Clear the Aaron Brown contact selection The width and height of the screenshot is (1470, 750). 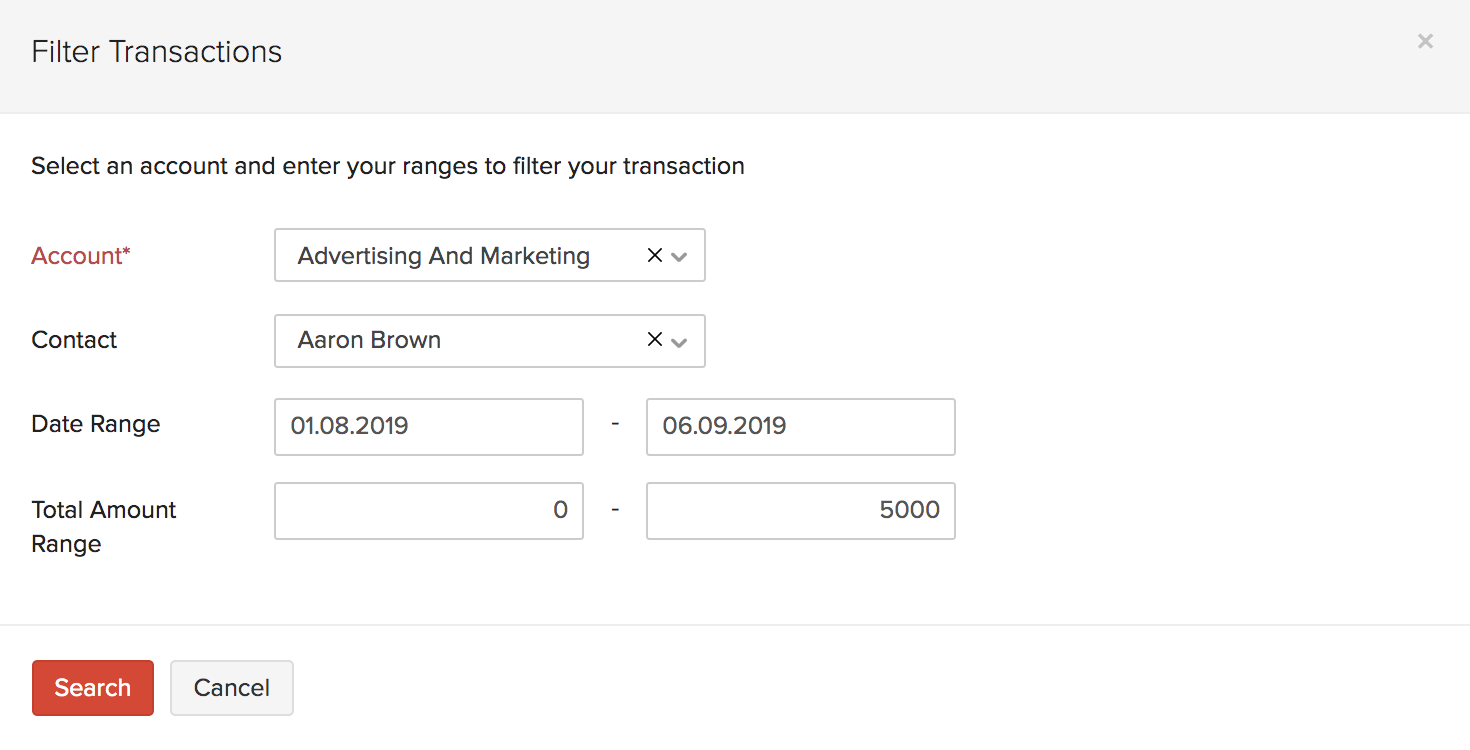tap(653, 340)
